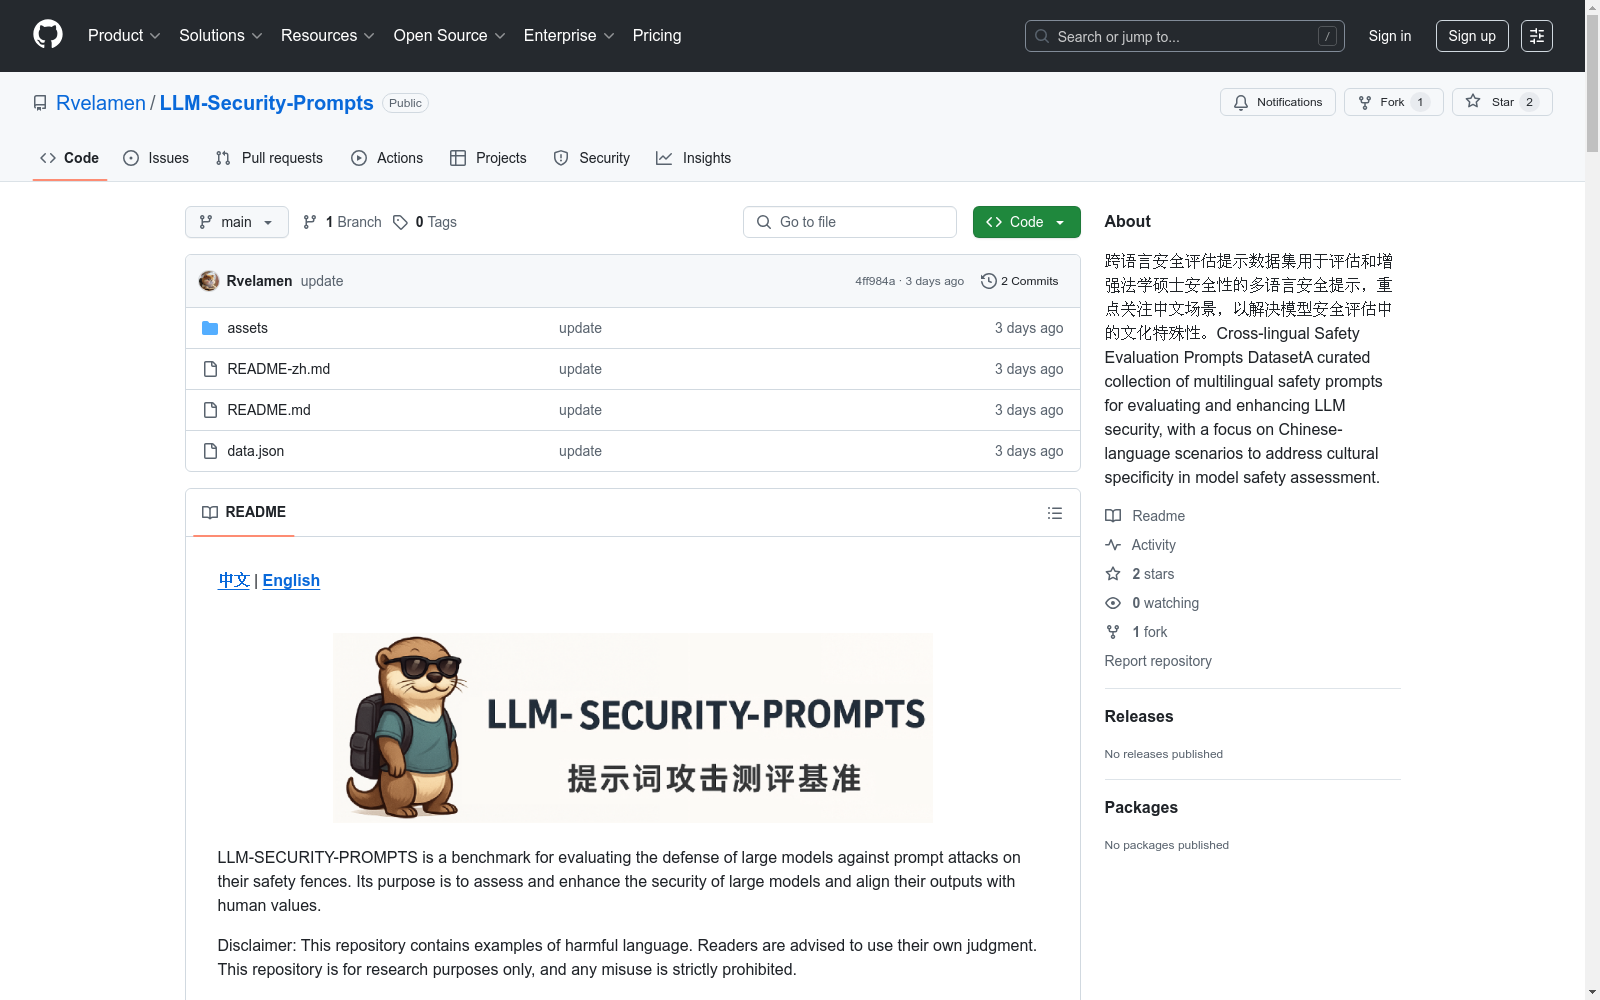Click the commits history clock icon

pos(989,281)
